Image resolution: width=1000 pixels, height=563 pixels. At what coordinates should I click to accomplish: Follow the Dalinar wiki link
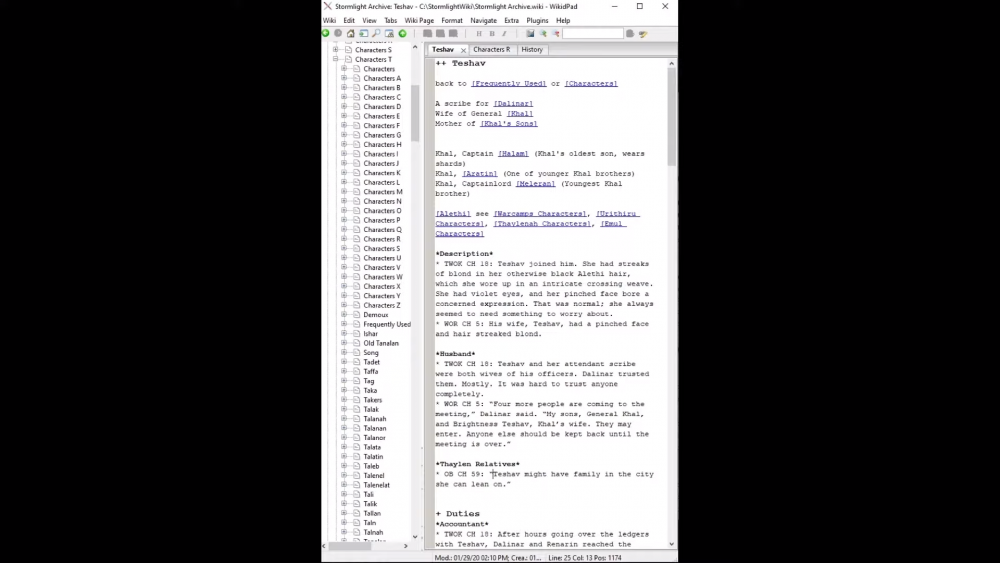pos(513,103)
